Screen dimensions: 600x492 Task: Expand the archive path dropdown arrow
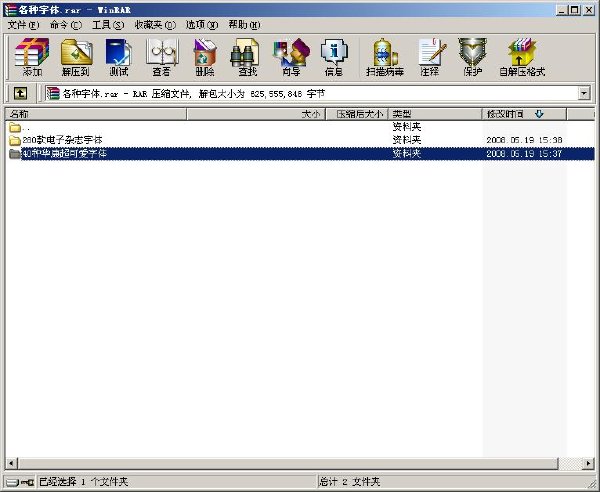pyautogui.click(x=584, y=93)
